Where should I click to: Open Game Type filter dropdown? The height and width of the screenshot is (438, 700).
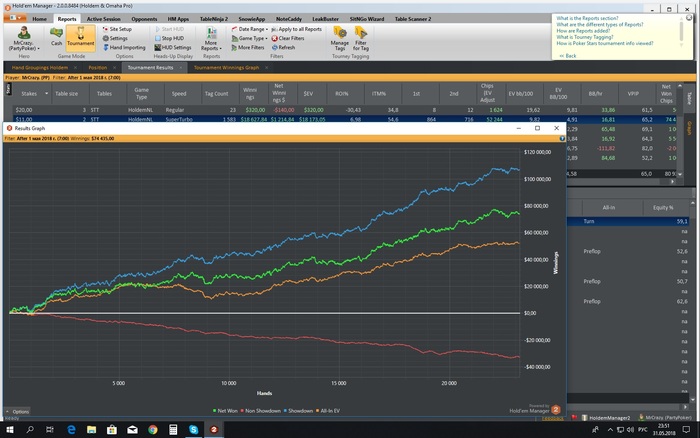(x=250, y=38)
